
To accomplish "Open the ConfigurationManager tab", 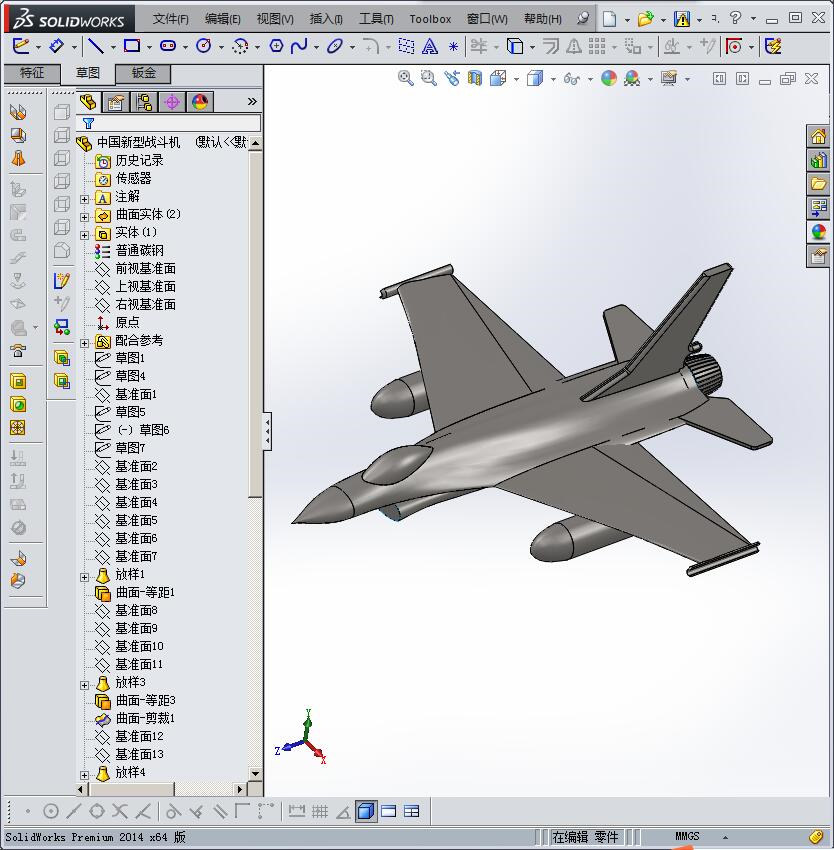I will pos(144,102).
